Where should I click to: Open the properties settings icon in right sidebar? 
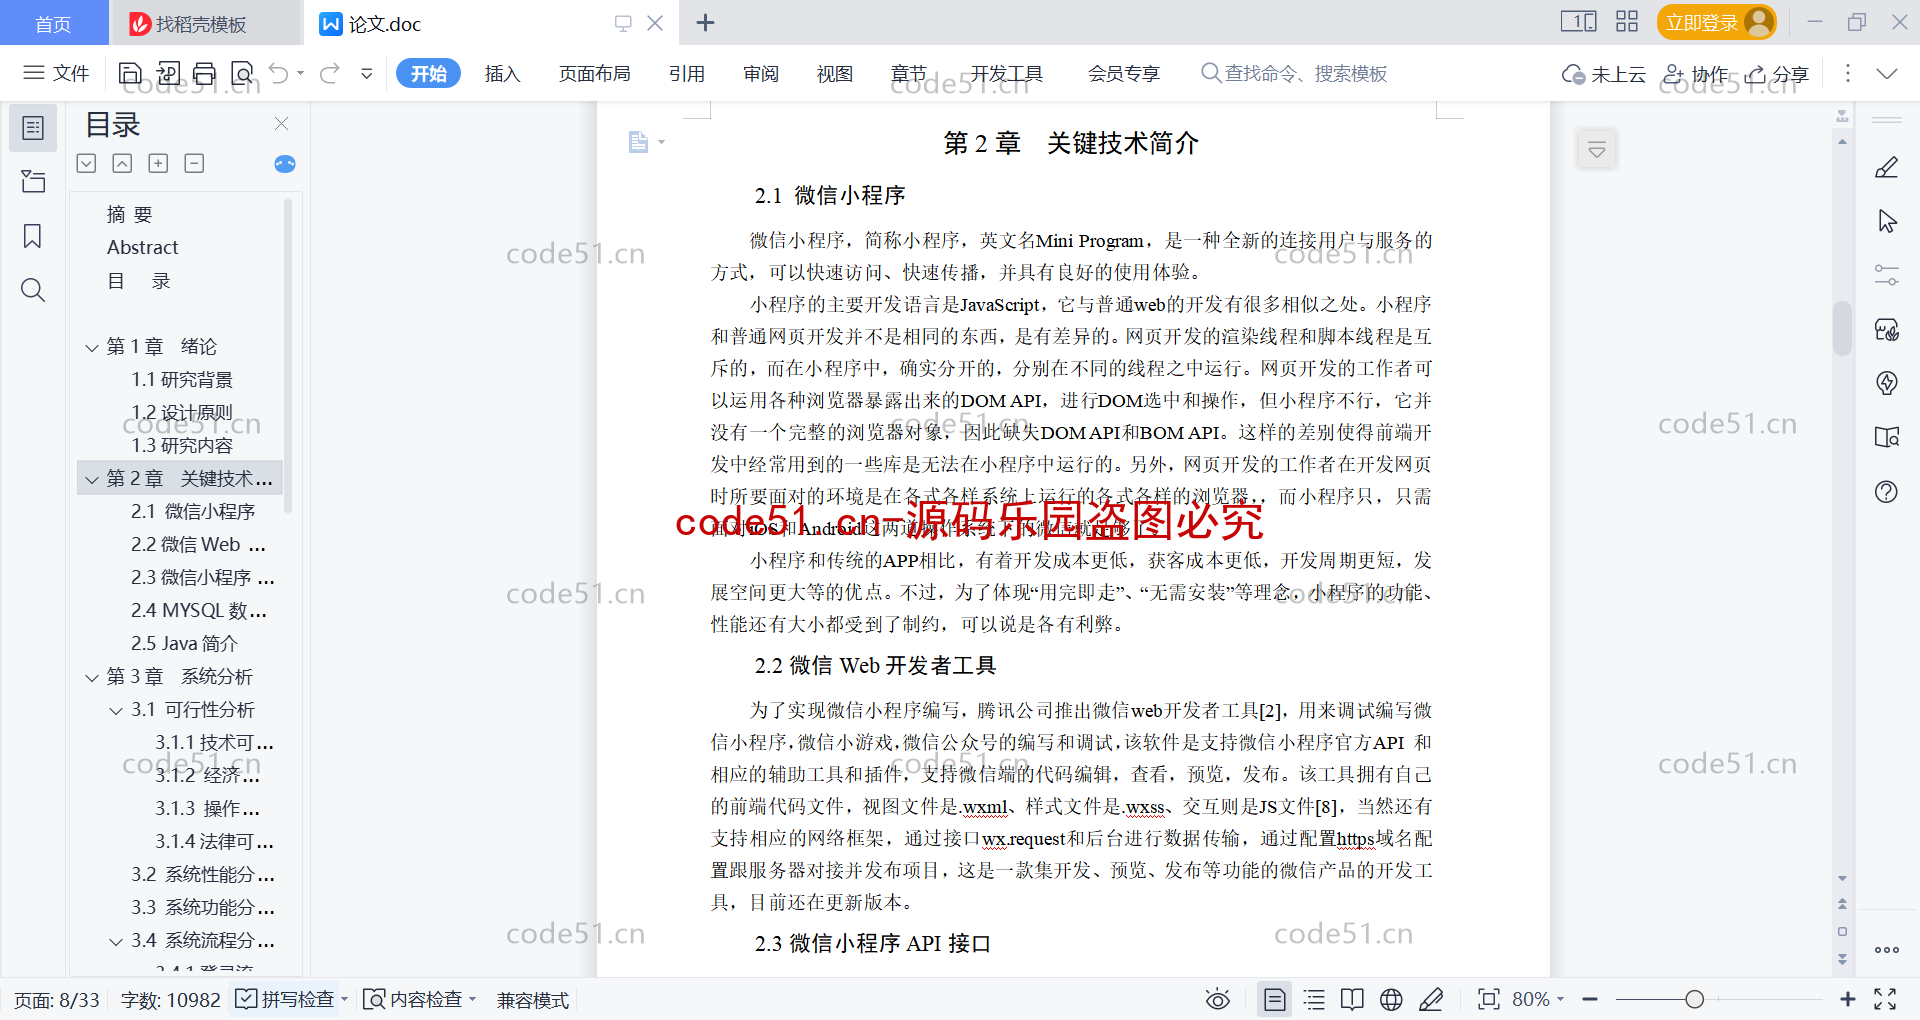coord(1887,275)
